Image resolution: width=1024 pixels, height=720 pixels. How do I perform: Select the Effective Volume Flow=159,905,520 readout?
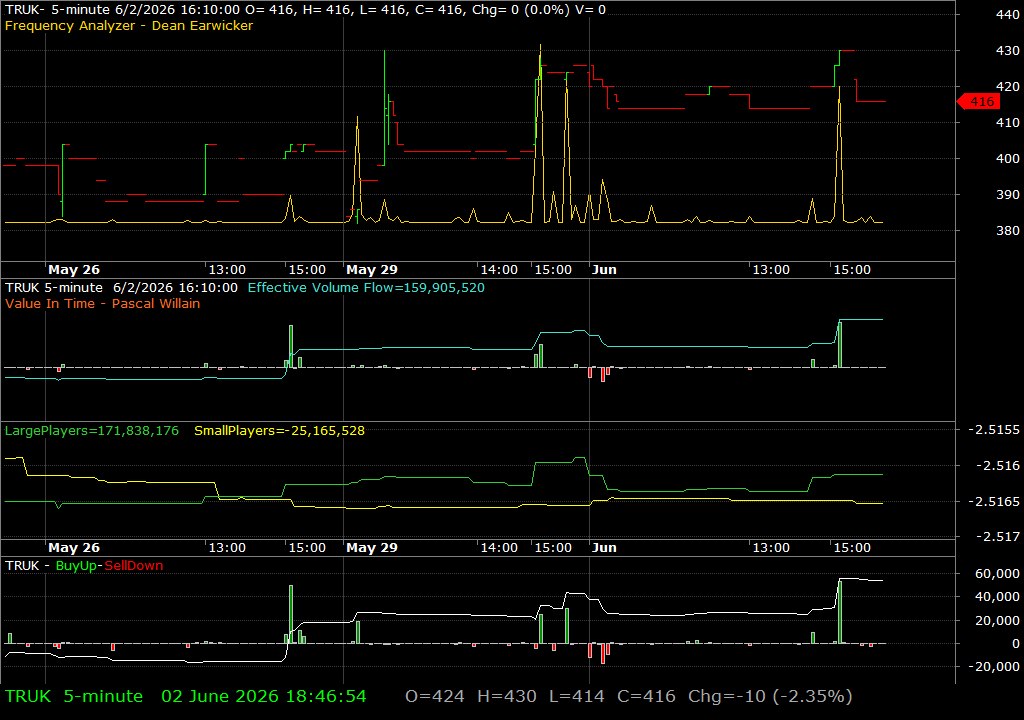point(366,287)
